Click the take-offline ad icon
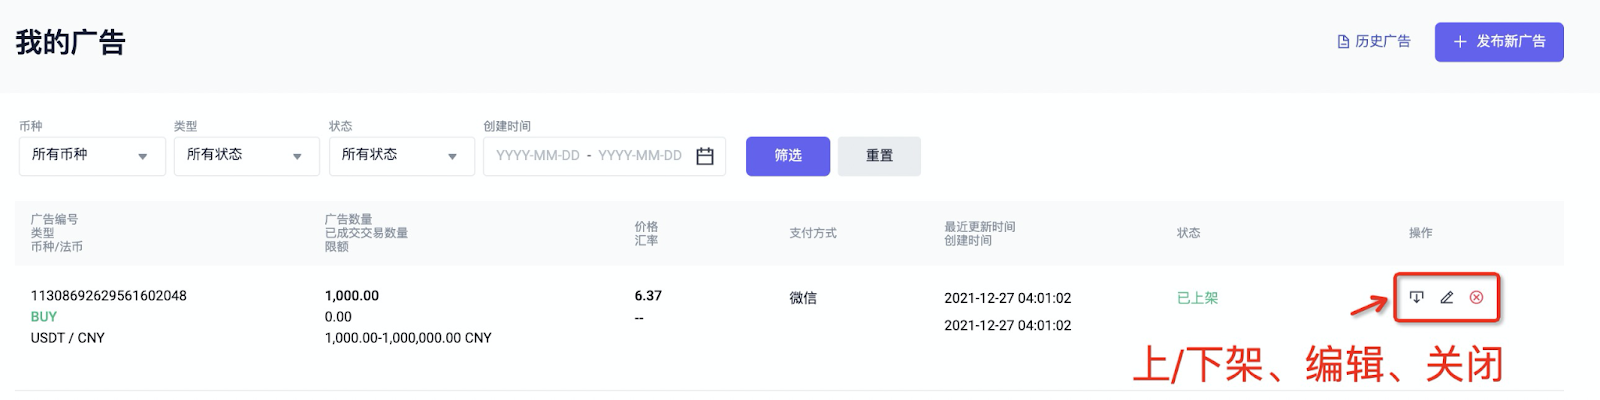The height and width of the screenshot is (400, 1600). click(x=1416, y=297)
